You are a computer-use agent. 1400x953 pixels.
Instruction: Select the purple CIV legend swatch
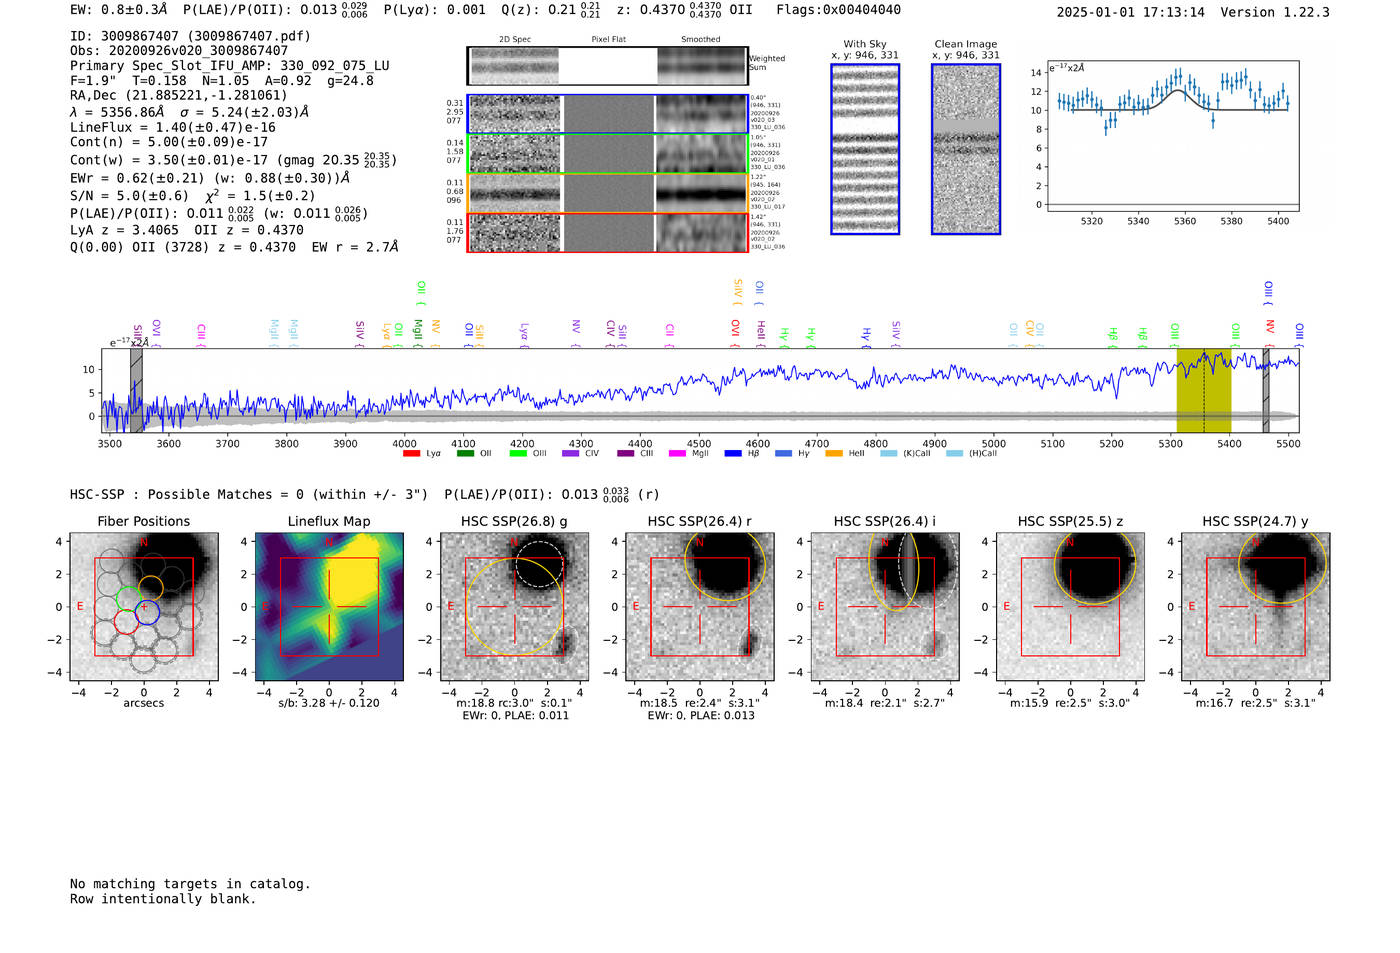point(571,454)
